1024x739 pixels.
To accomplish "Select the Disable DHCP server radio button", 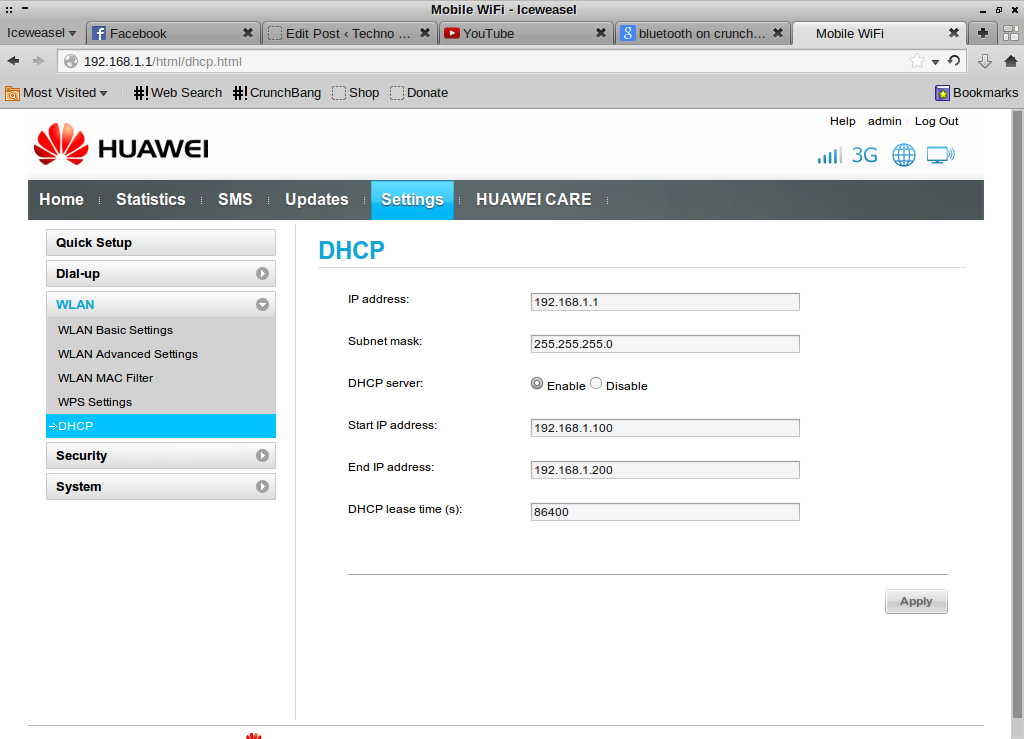I will tap(596, 384).
